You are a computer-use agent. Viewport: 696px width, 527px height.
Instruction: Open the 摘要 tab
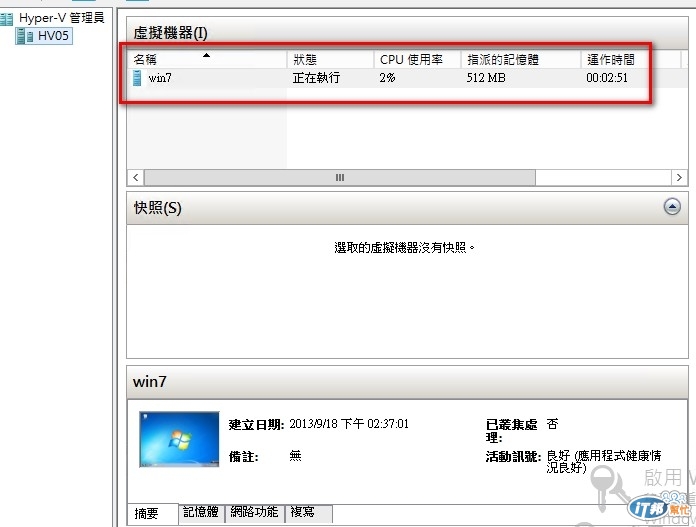[152, 514]
